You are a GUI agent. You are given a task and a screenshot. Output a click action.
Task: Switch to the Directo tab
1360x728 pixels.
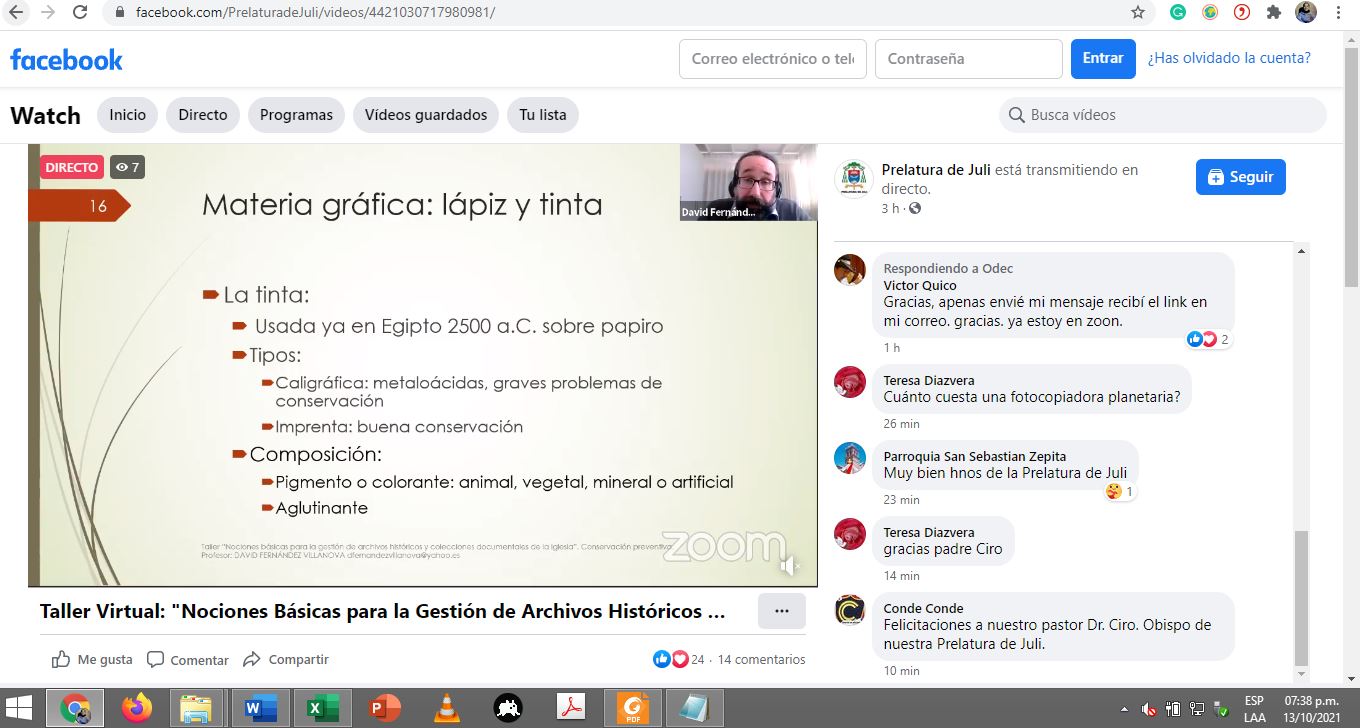tap(203, 115)
